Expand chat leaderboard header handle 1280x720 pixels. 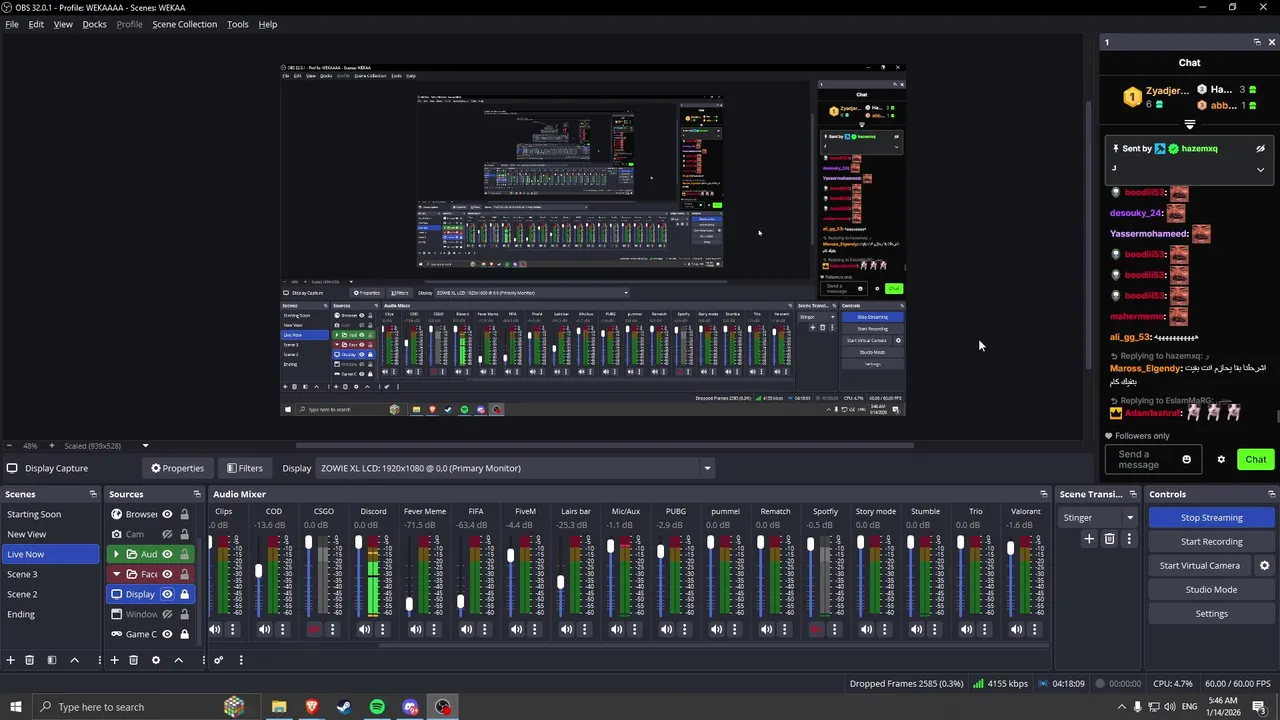click(x=1189, y=125)
